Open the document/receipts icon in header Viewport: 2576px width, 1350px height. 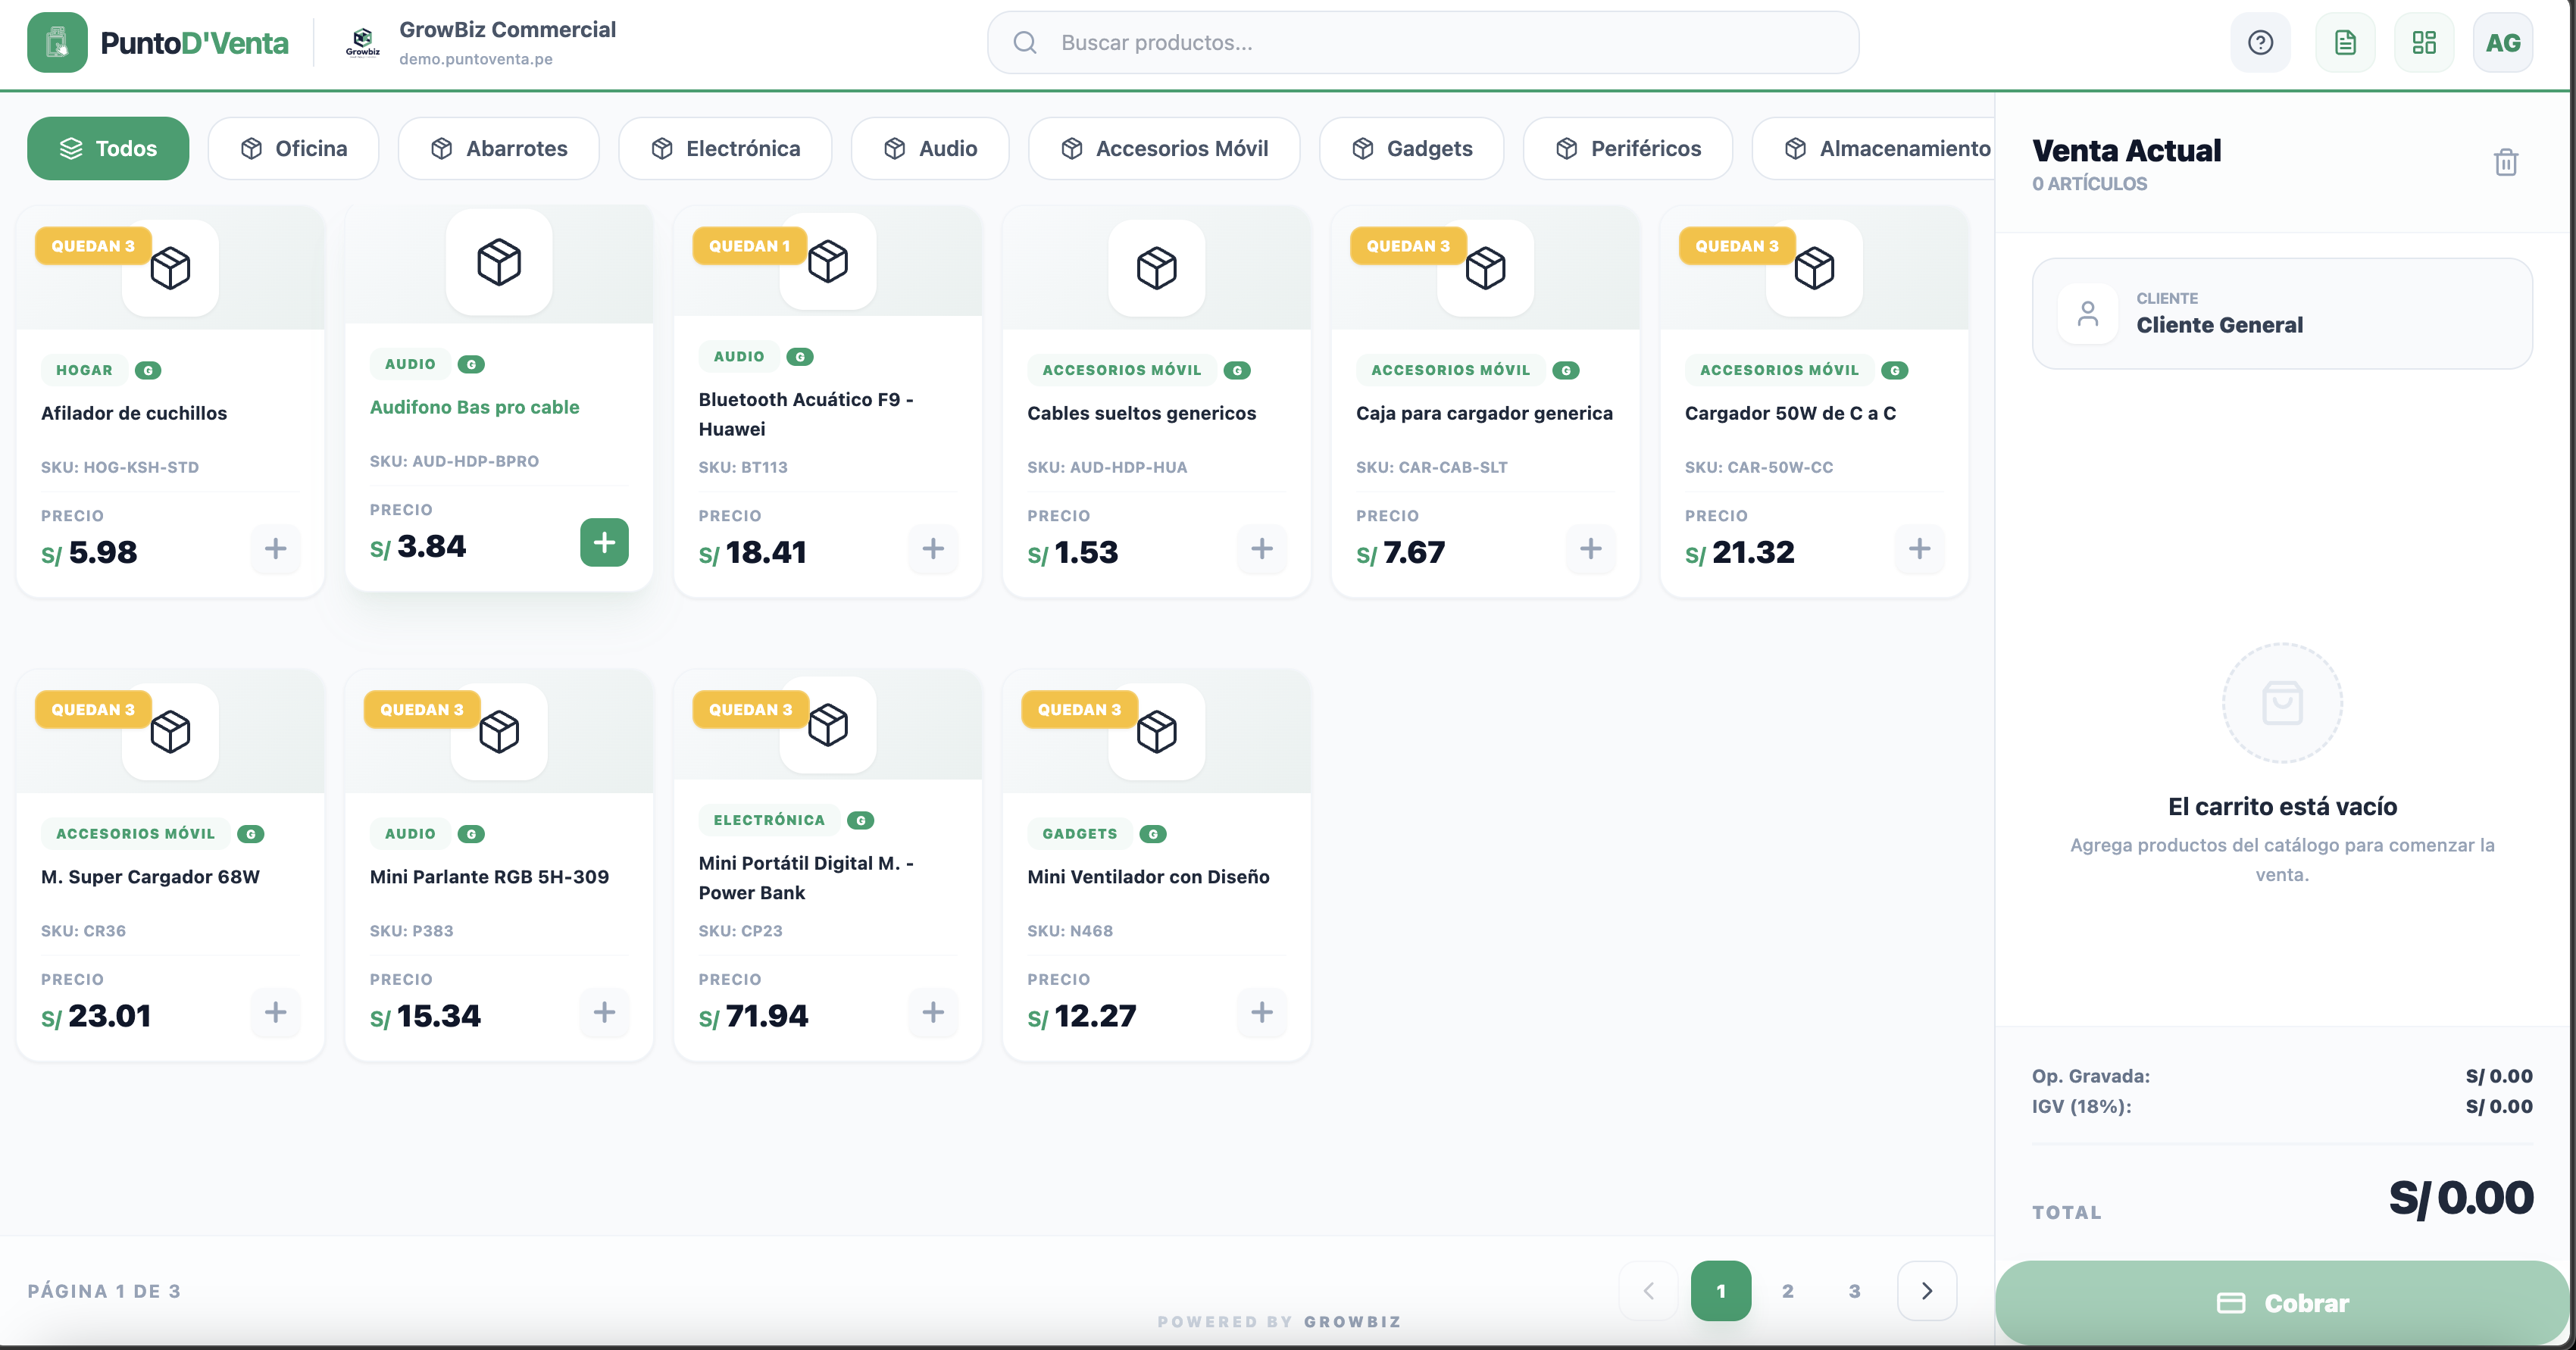[x=2345, y=43]
